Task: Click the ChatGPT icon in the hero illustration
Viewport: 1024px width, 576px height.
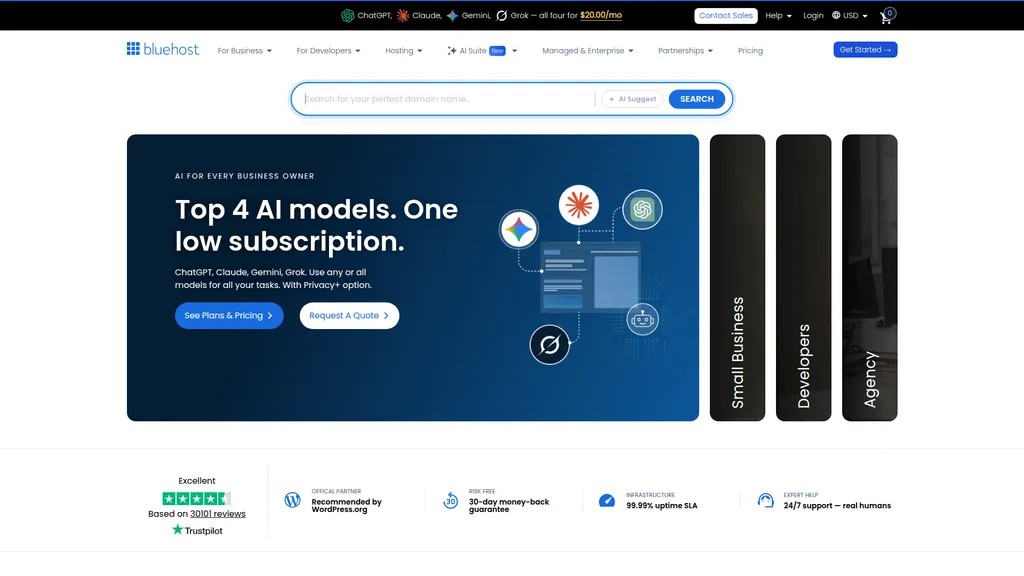Action: pos(643,210)
